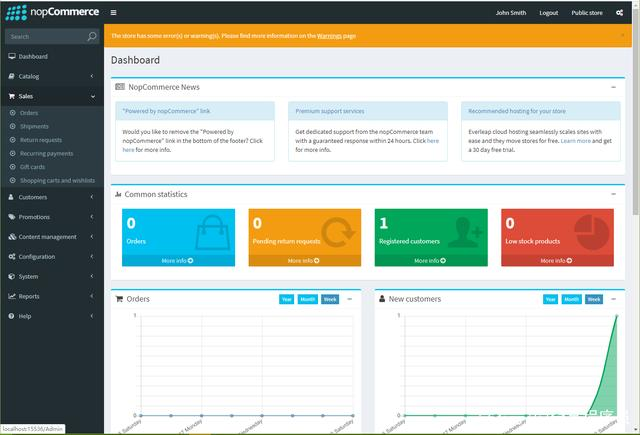
Task: Collapse the New customers chart panel
Action: (x=613, y=300)
